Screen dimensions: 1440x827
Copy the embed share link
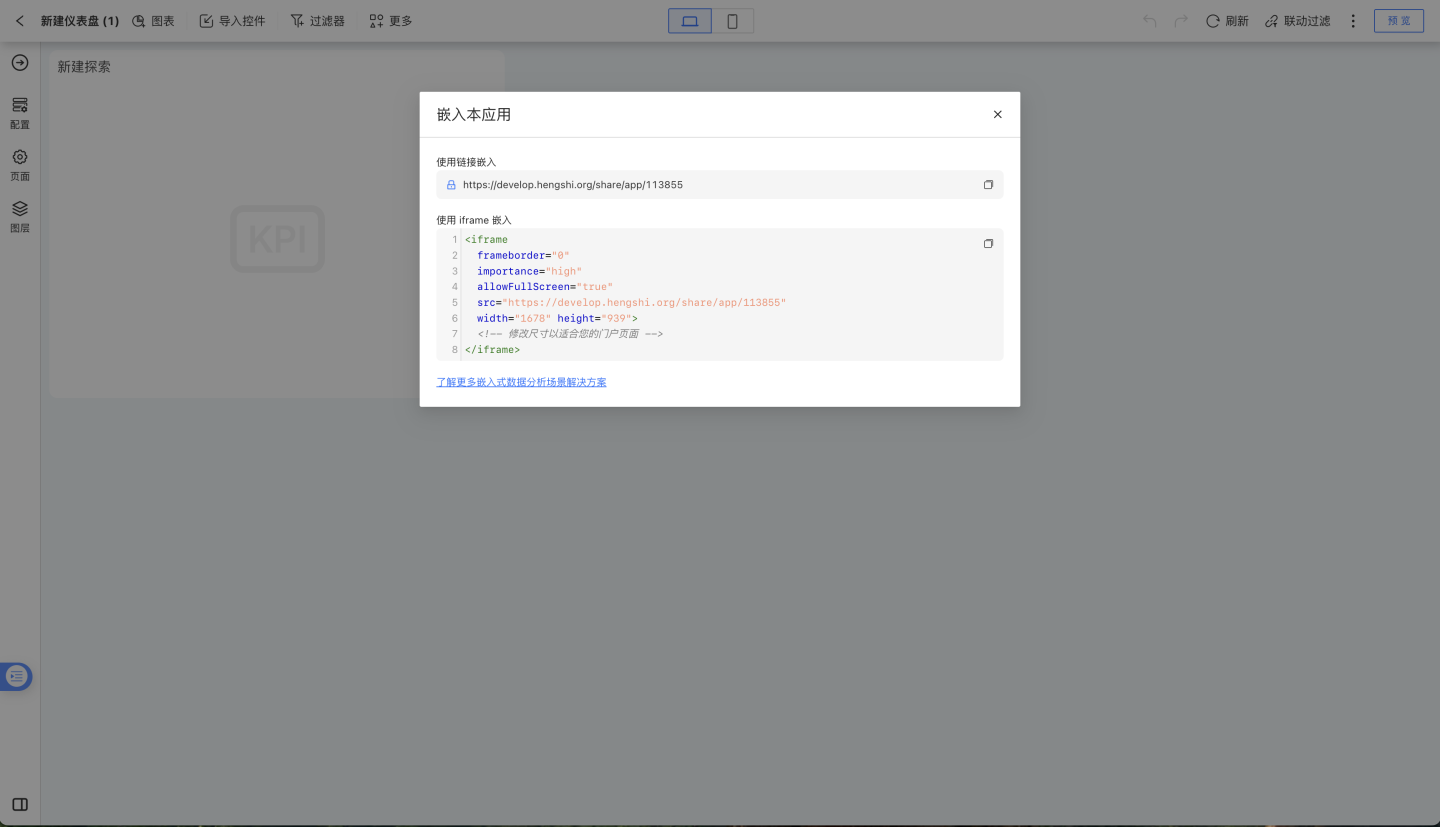988,185
